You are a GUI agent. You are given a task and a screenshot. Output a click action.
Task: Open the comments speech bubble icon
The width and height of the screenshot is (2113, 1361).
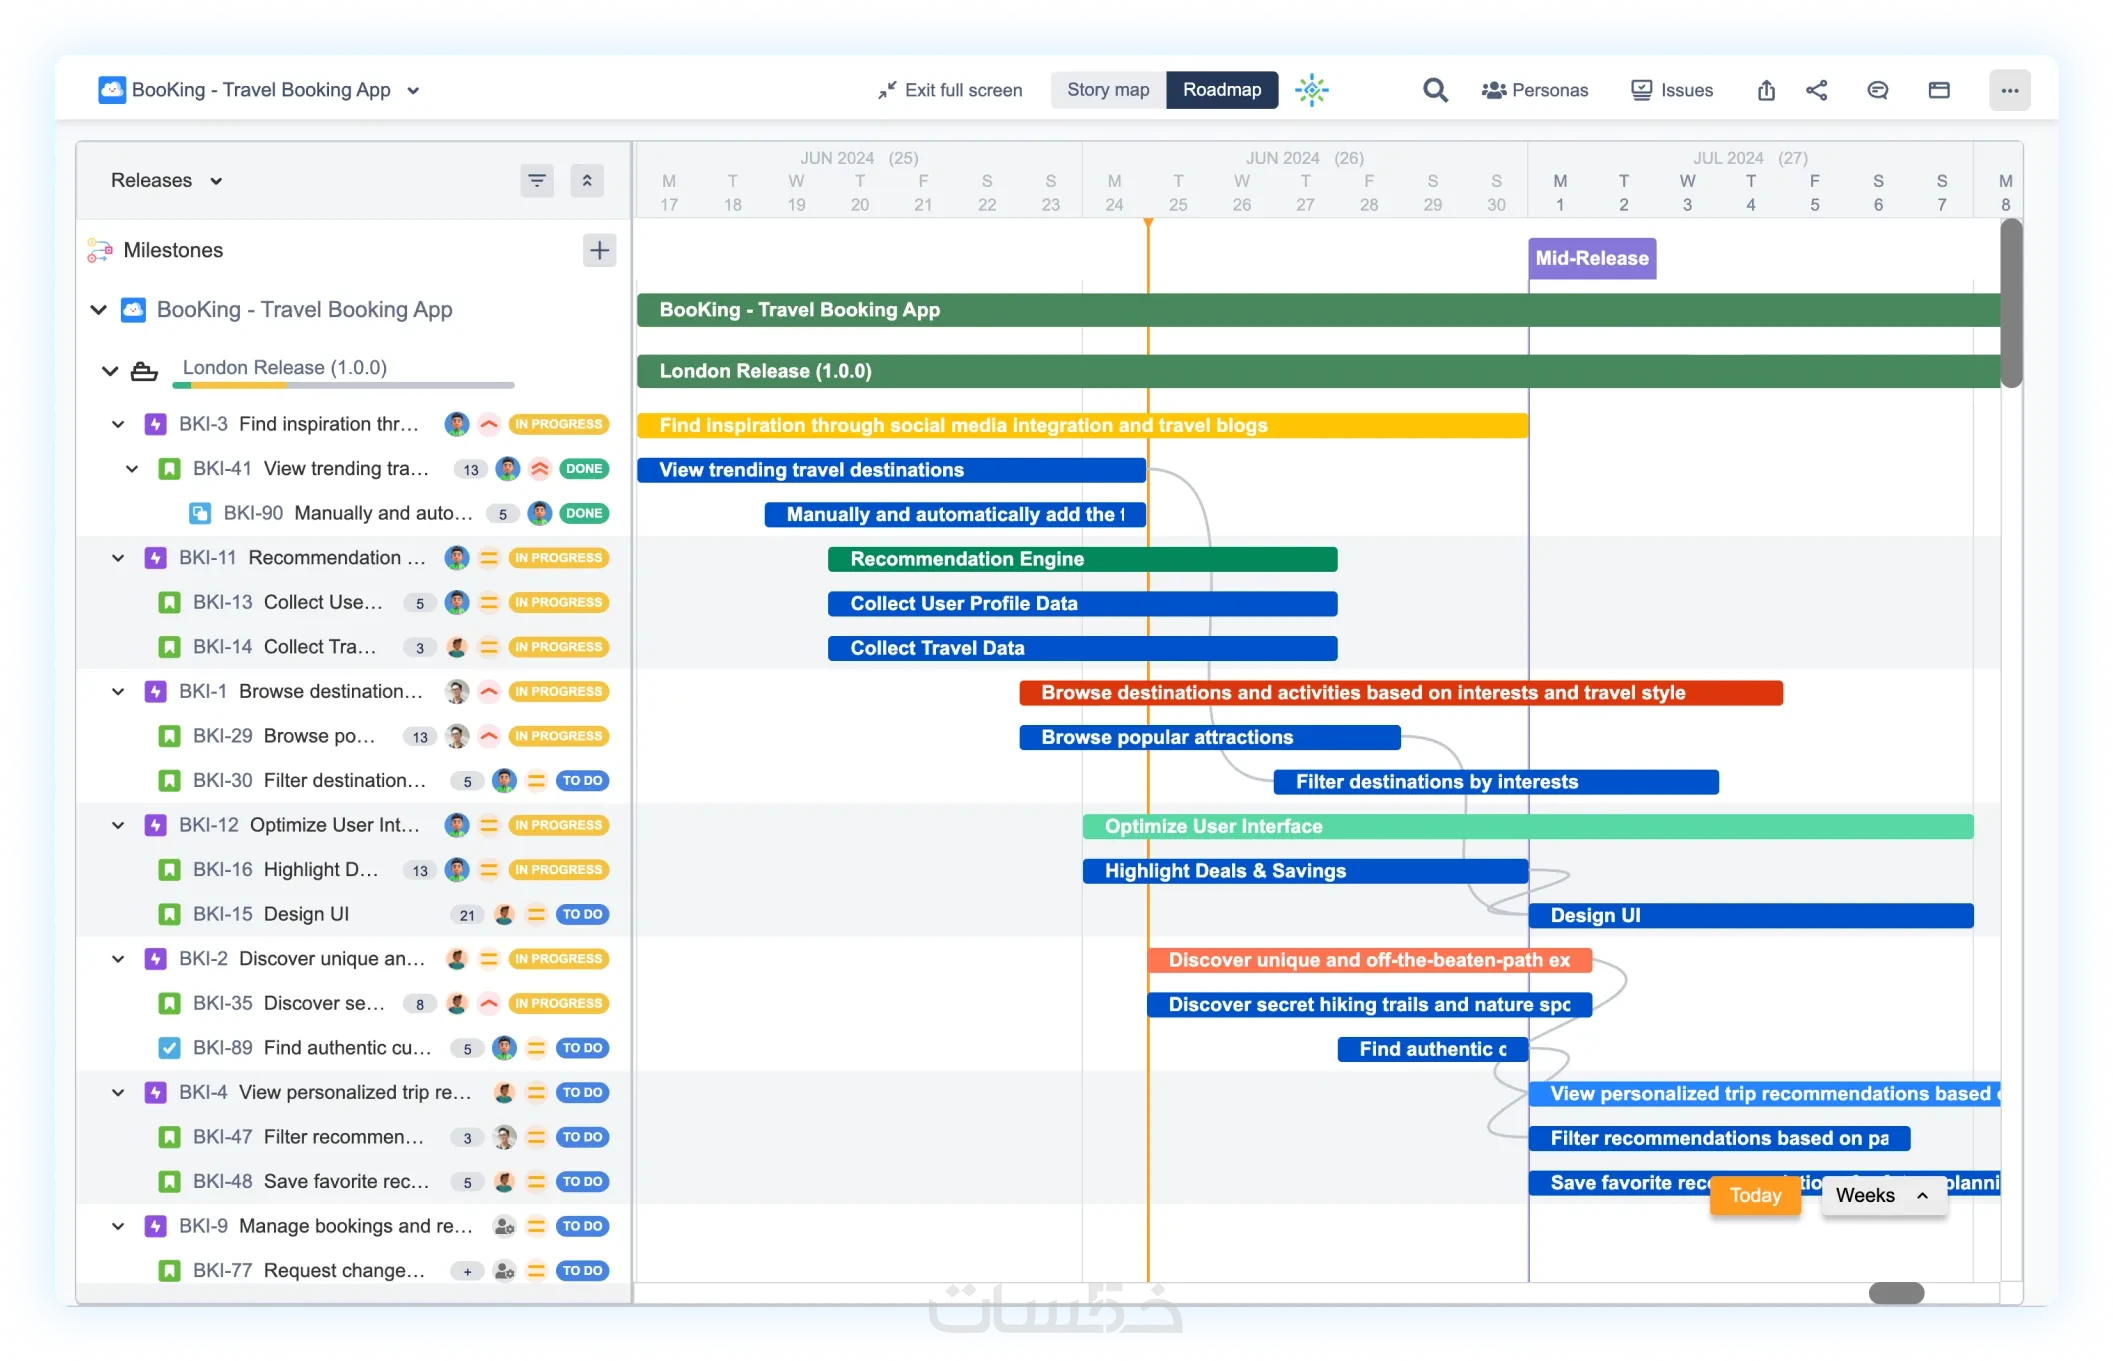click(x=1877, y=90)
